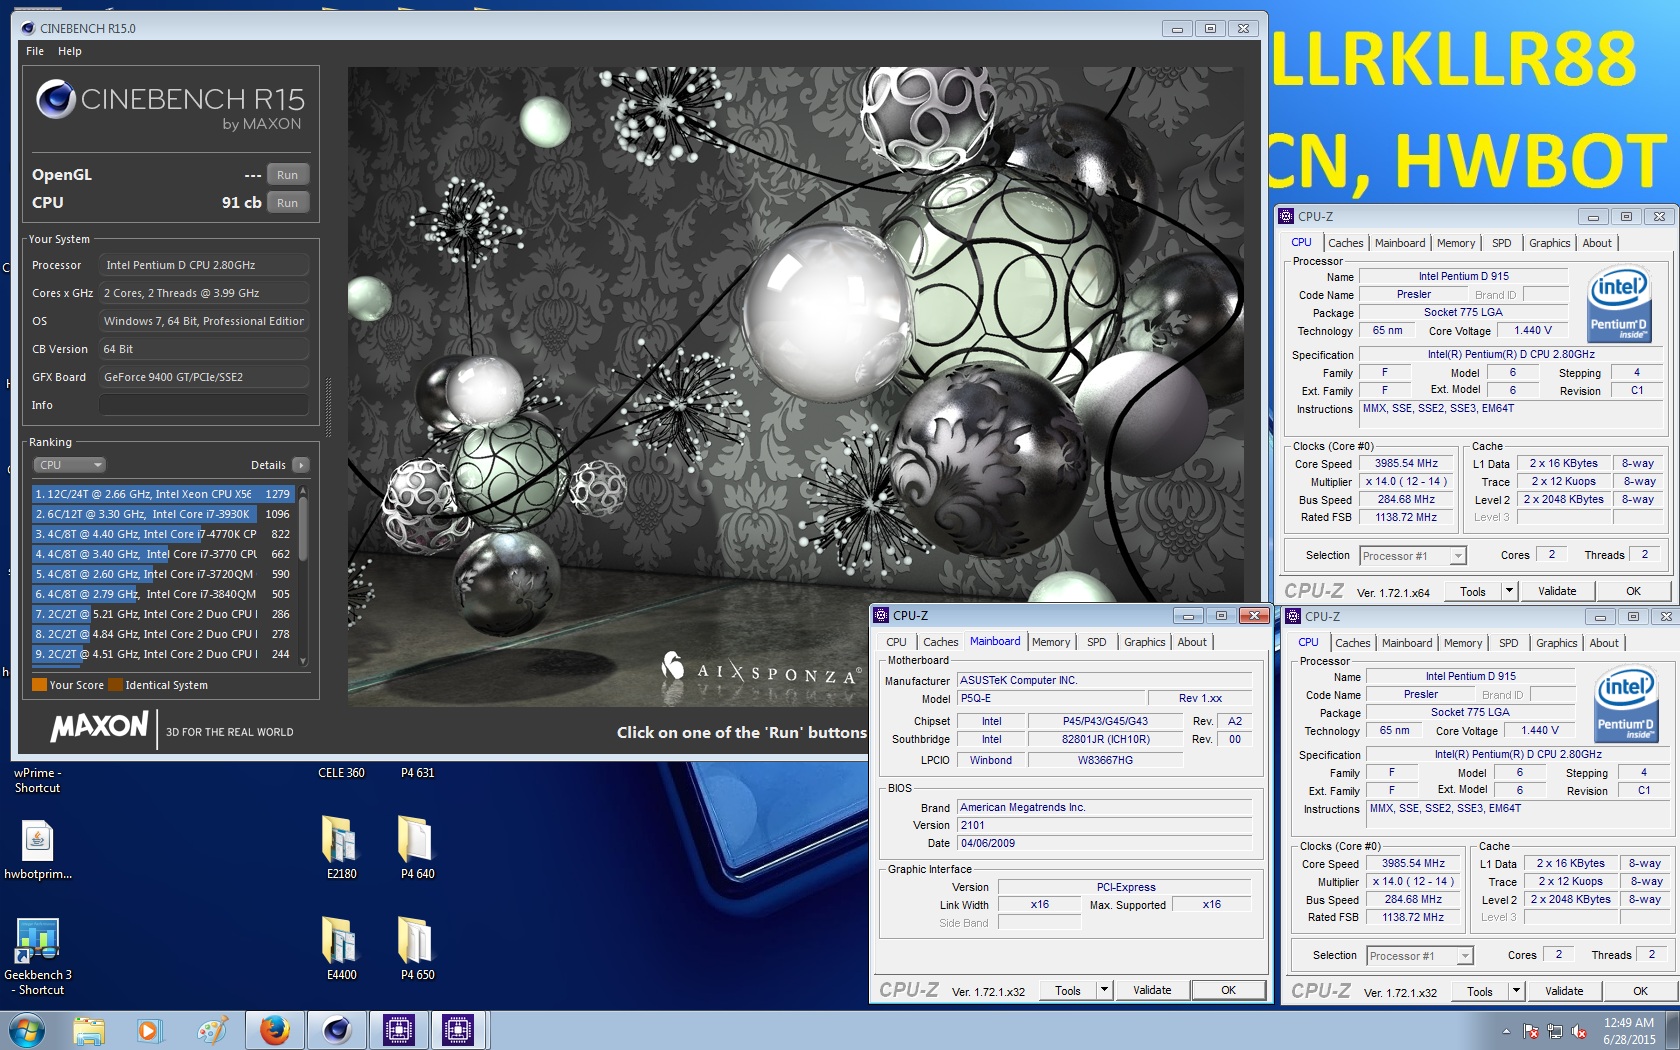Open Tools dropdown arrow in top CPU-Z

[x=1509, y=591]
